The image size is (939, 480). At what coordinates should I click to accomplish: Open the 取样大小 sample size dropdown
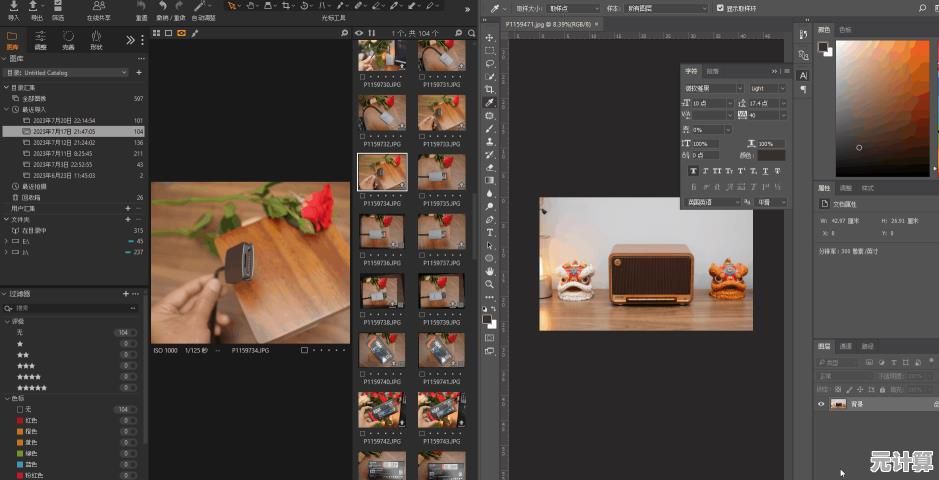pos(573,8)
